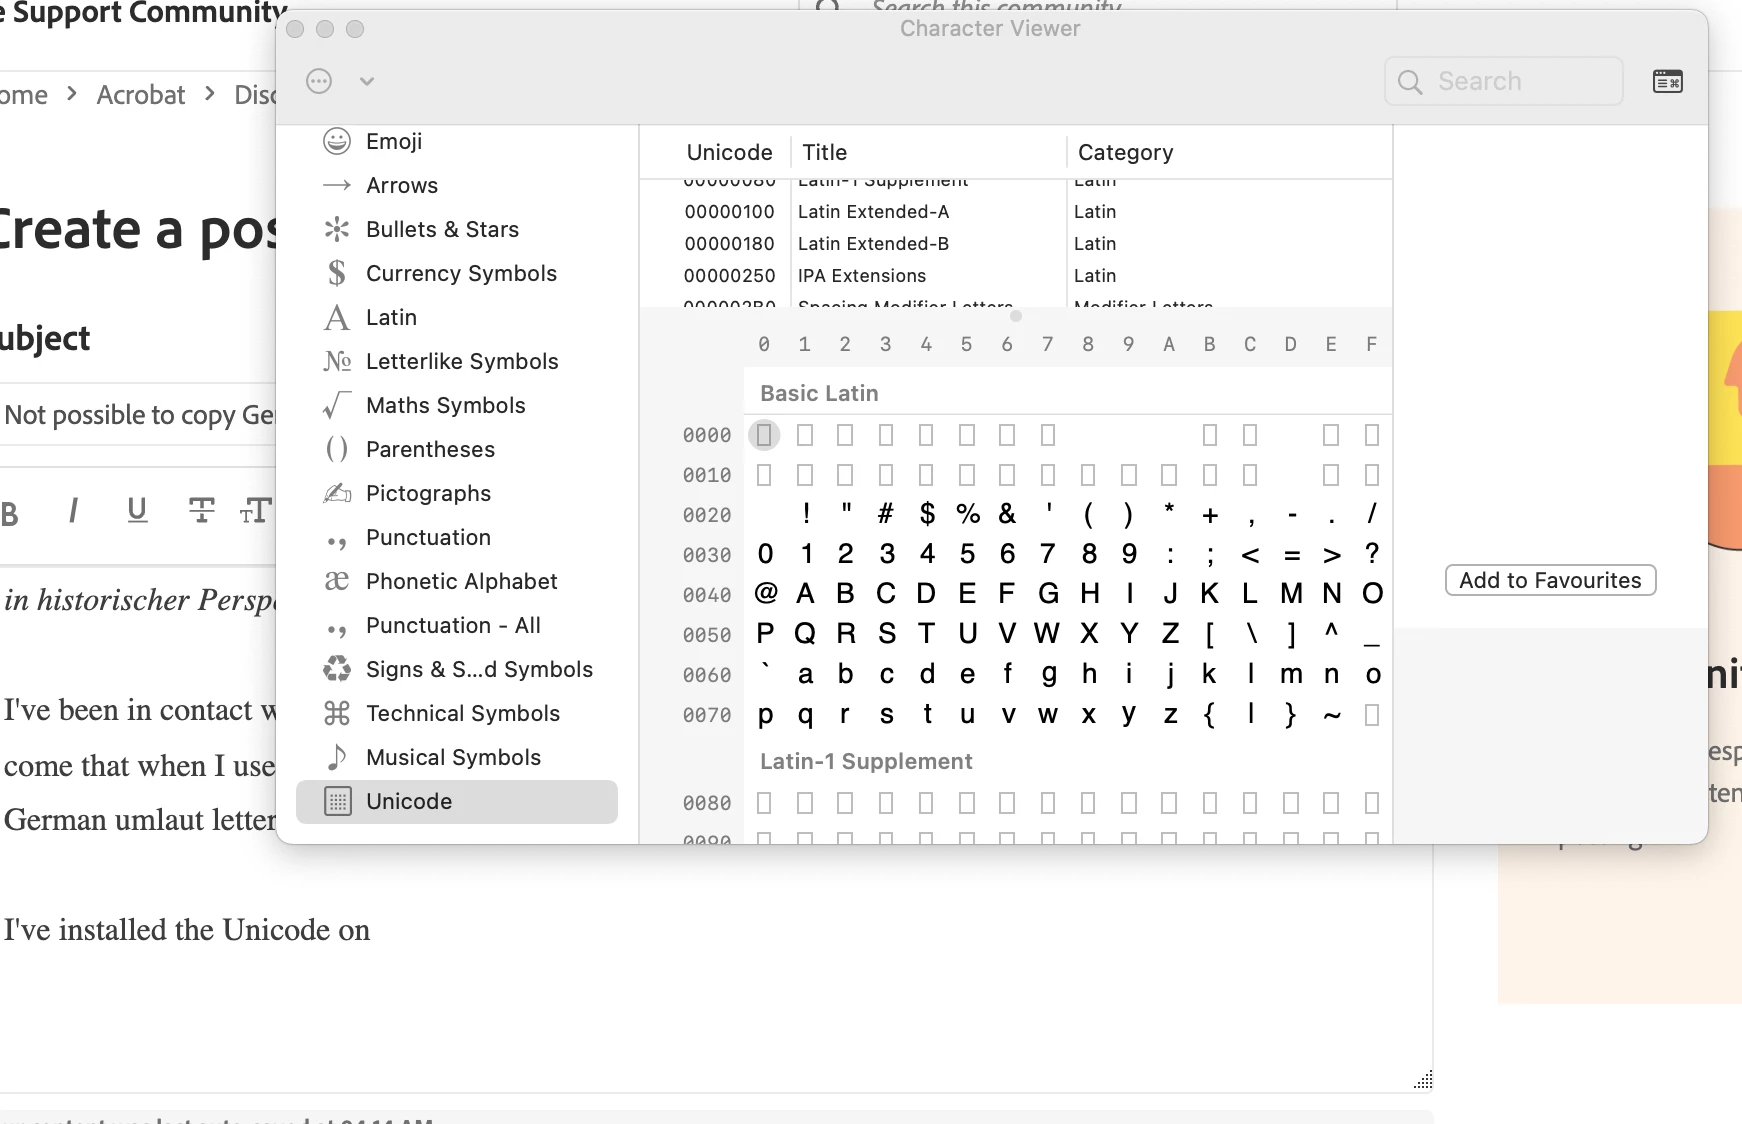The image size is (1742, 1124).
Task: Select the backslash character in grid
Action: pos(1250,634)
